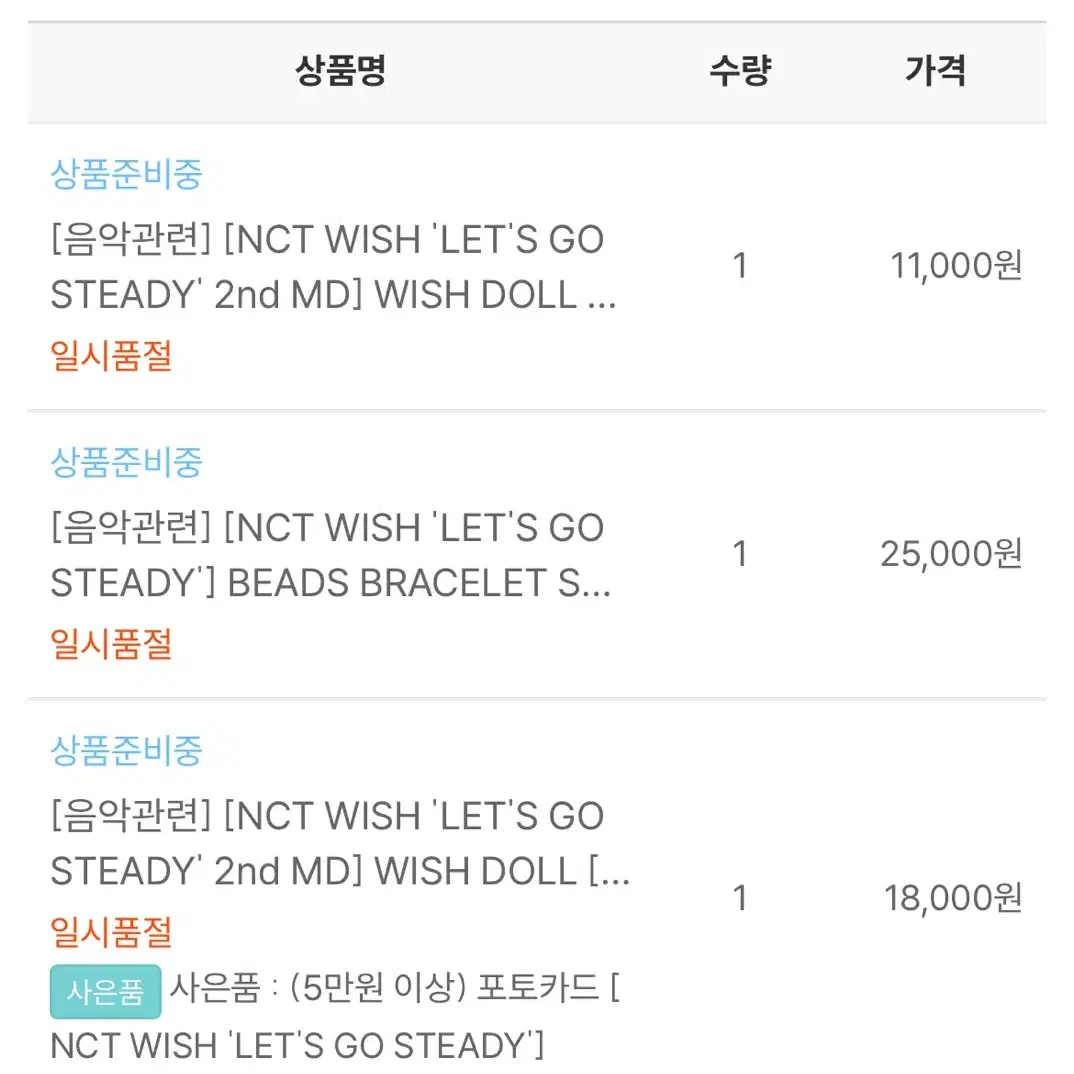
Task: Click the 18,000원 price
Action: click(953, 898)
